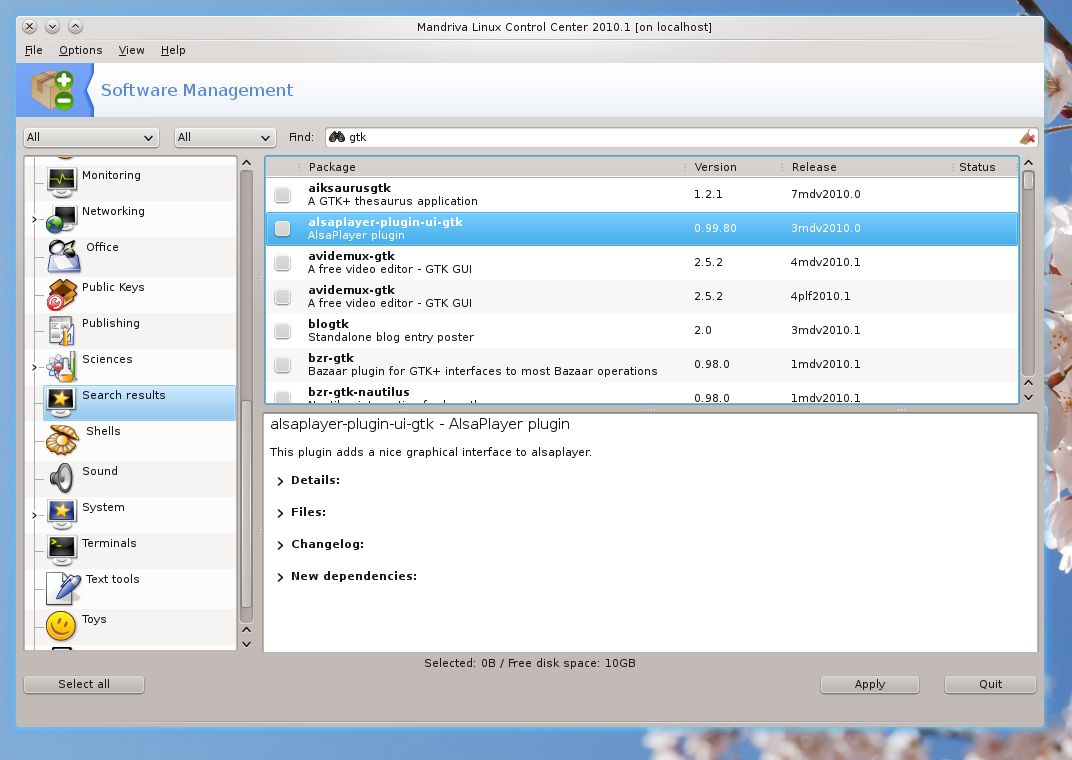Click the Sound speaker icon
Image resolution: width=1072 pixels, height=760 pixels.
pos(62,478)
